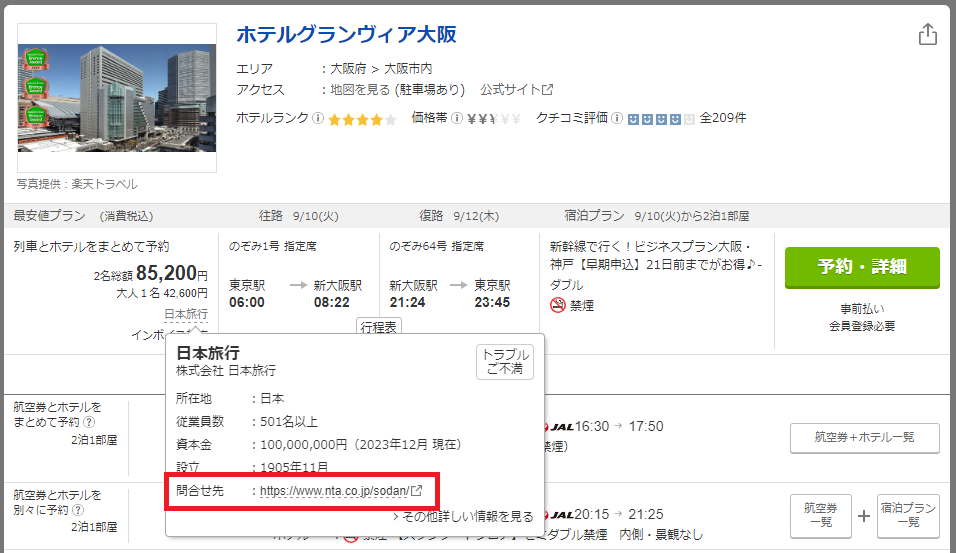This screenshot has width=956, height=553.
Task: Click the share icon at top right
Action: (x=927, y=34)
